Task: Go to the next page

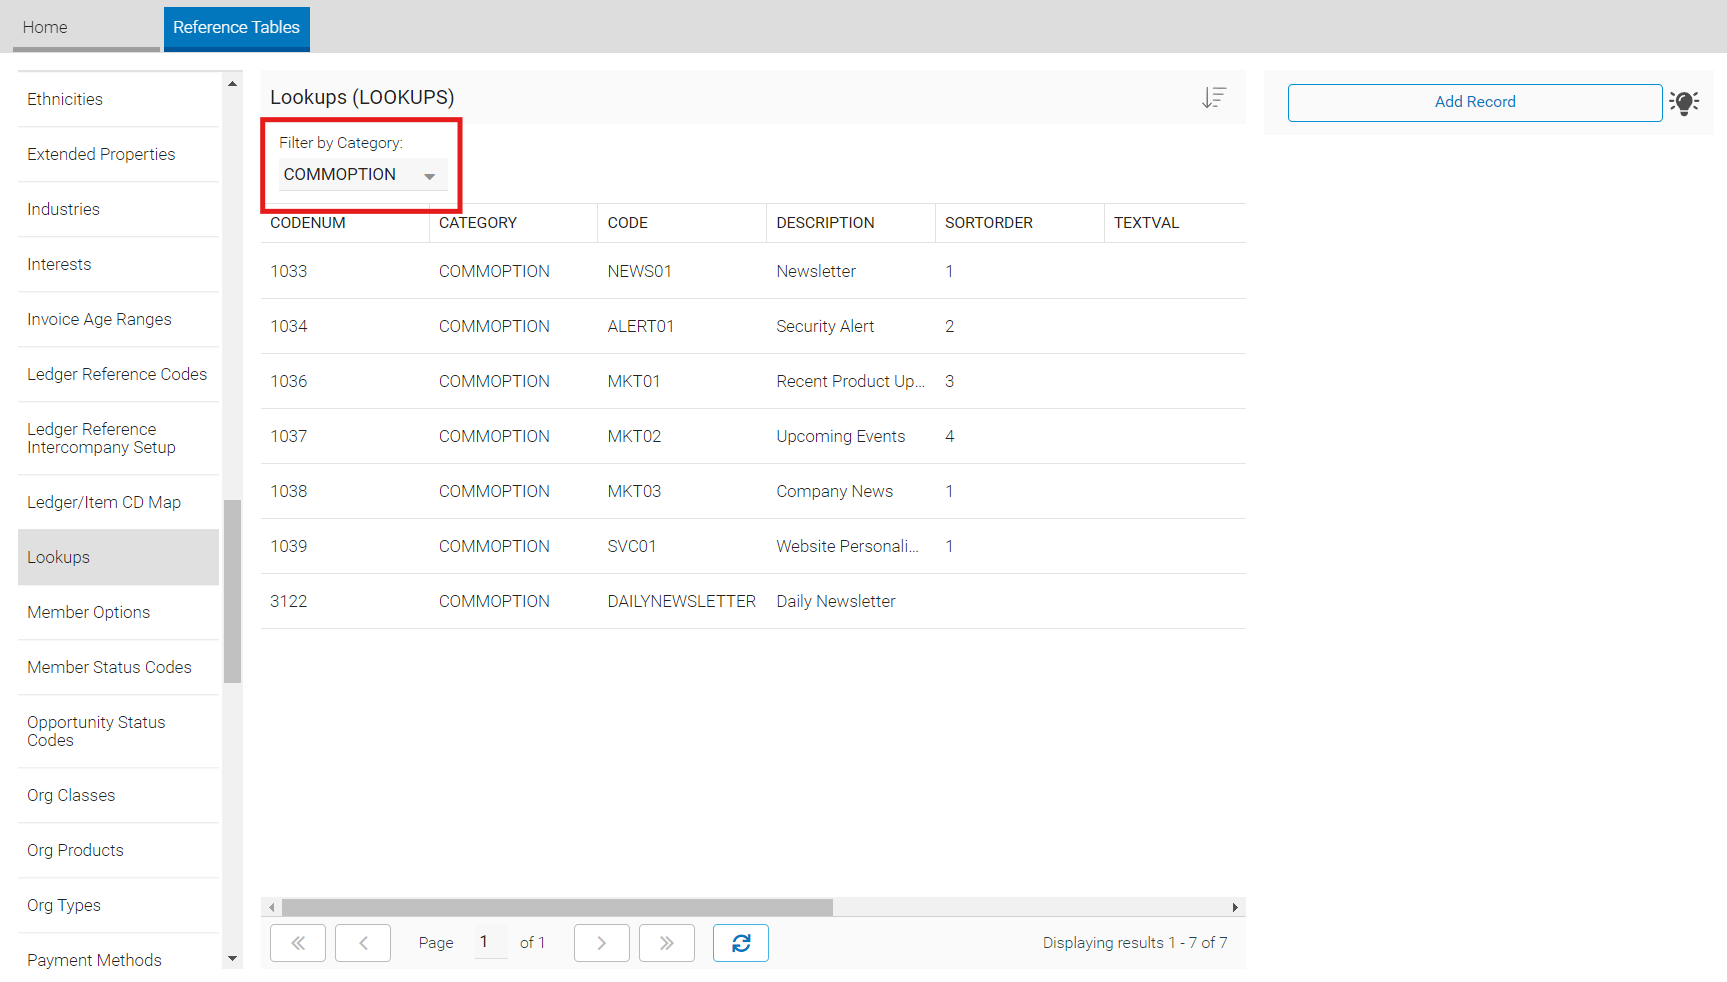Action: (x=602, y=943)
